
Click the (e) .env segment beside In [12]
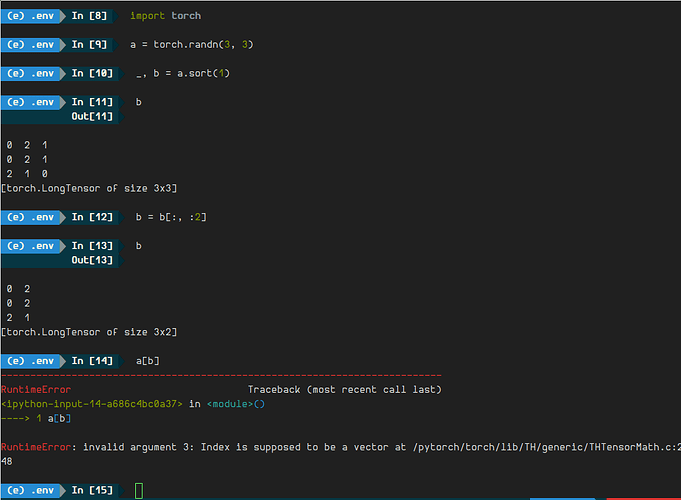tap(30, 217)
